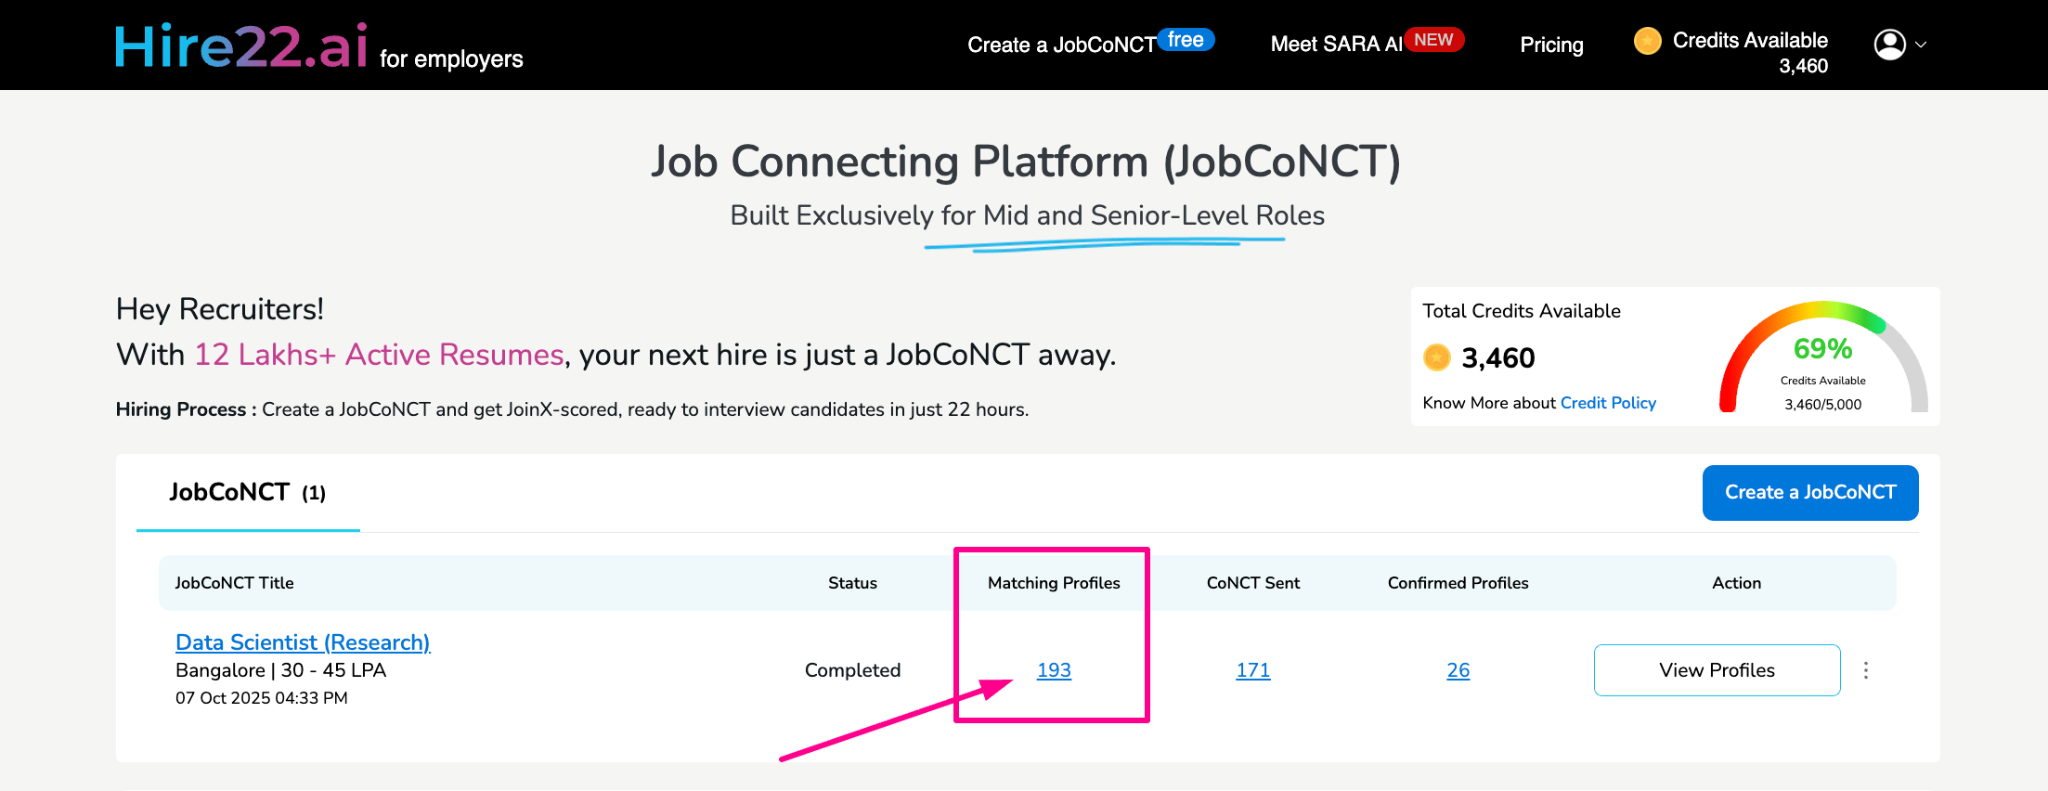View the 171 CoNCT Sent link
The width and height of the screenshot is (2048, 791).
(1252, 670)
